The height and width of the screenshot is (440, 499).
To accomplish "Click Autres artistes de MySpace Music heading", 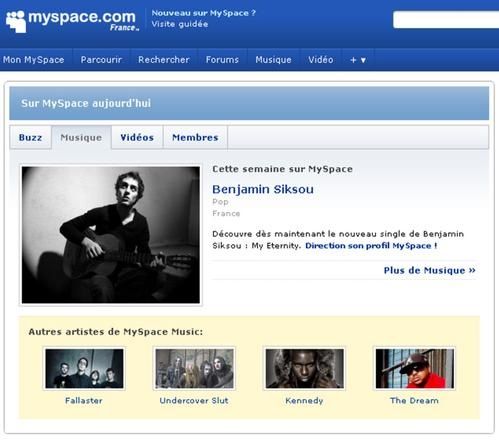I will [x=116, y=332].
